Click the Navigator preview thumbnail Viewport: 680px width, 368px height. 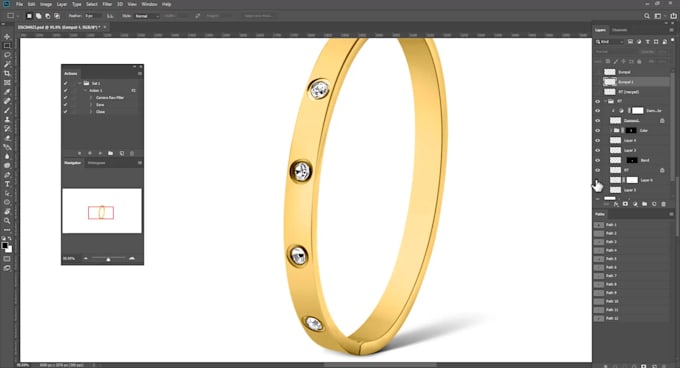102,211
